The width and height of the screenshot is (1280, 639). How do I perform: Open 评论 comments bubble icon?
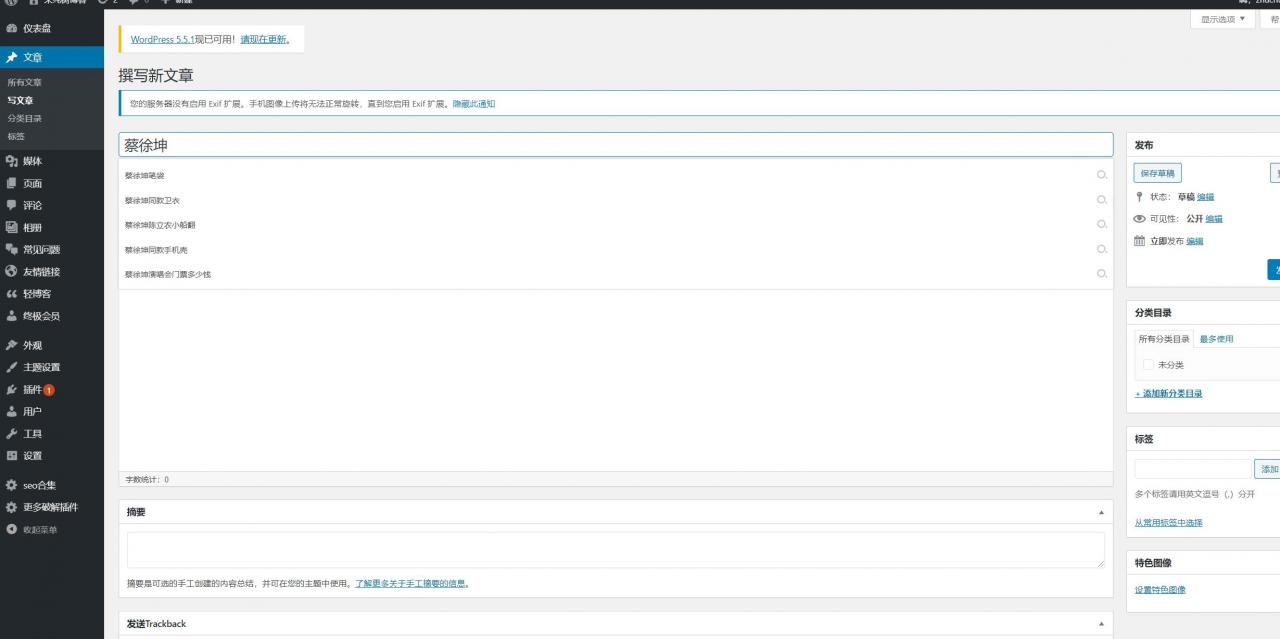(11, 205)
